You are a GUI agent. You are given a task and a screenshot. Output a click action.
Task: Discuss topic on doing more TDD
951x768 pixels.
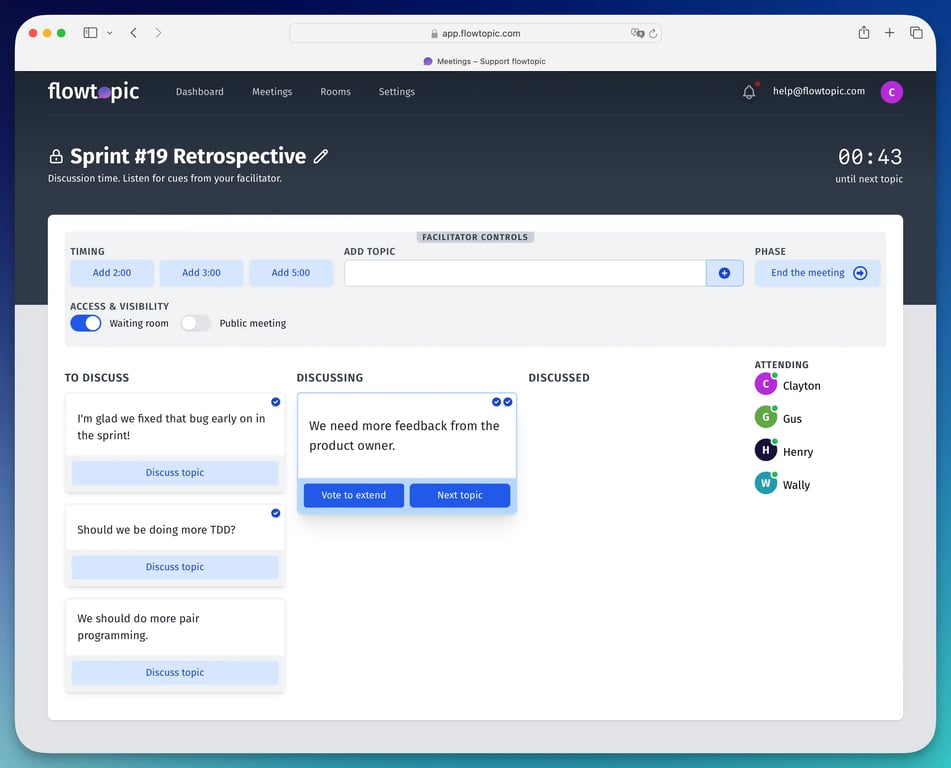tap(175, 567)
